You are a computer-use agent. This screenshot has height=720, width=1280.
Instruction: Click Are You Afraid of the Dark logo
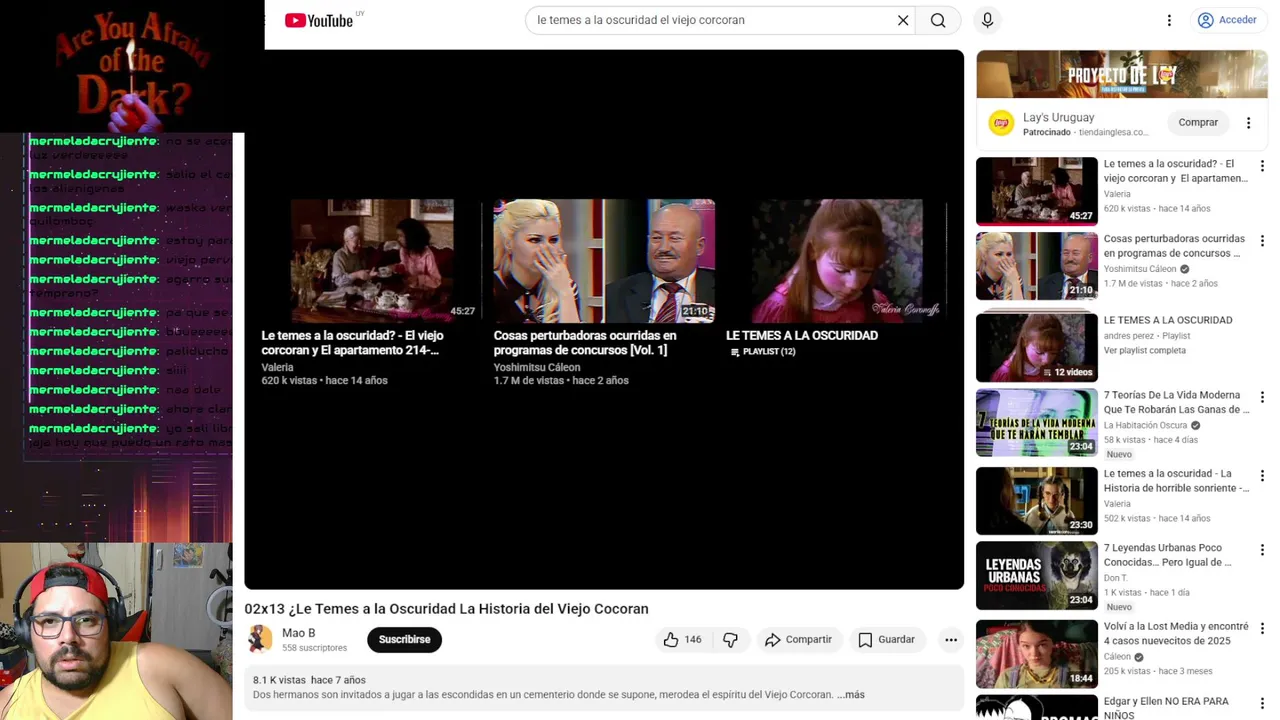tap(130, 67)
